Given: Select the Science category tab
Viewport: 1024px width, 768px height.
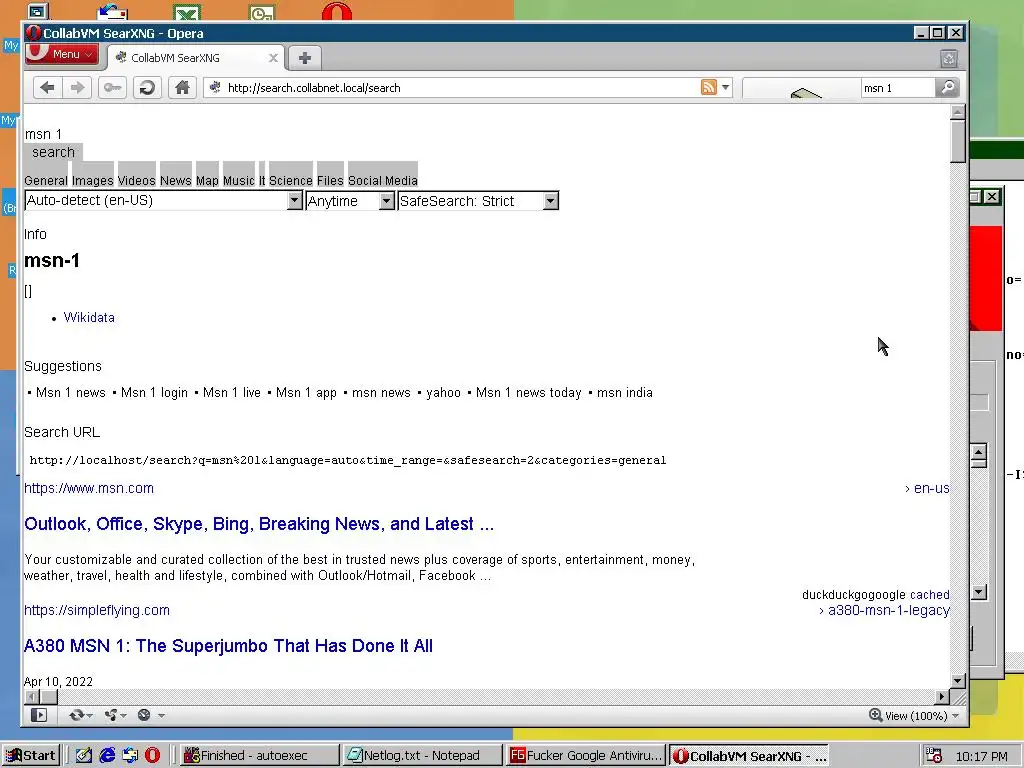Looking at the screenshot, I should [291, 180].
